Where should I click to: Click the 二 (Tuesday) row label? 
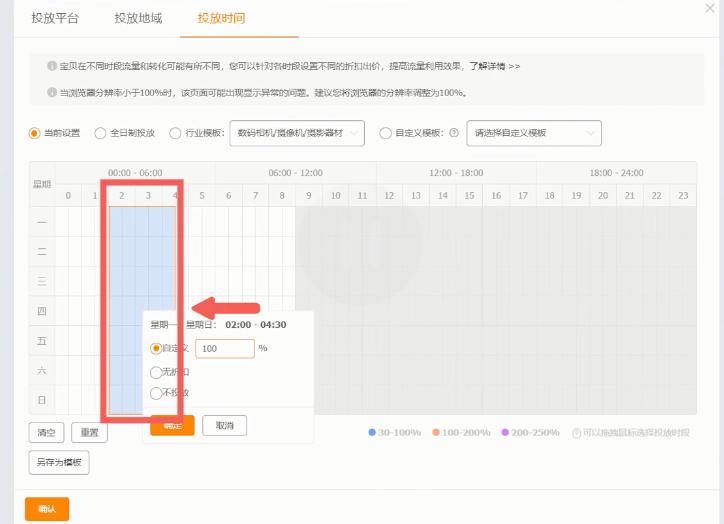42,252
